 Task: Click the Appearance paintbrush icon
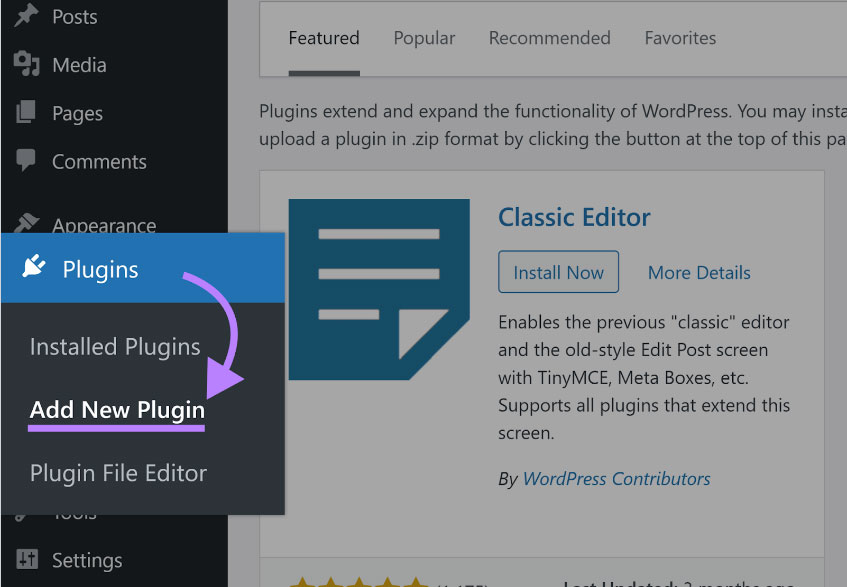pos(27,224)
